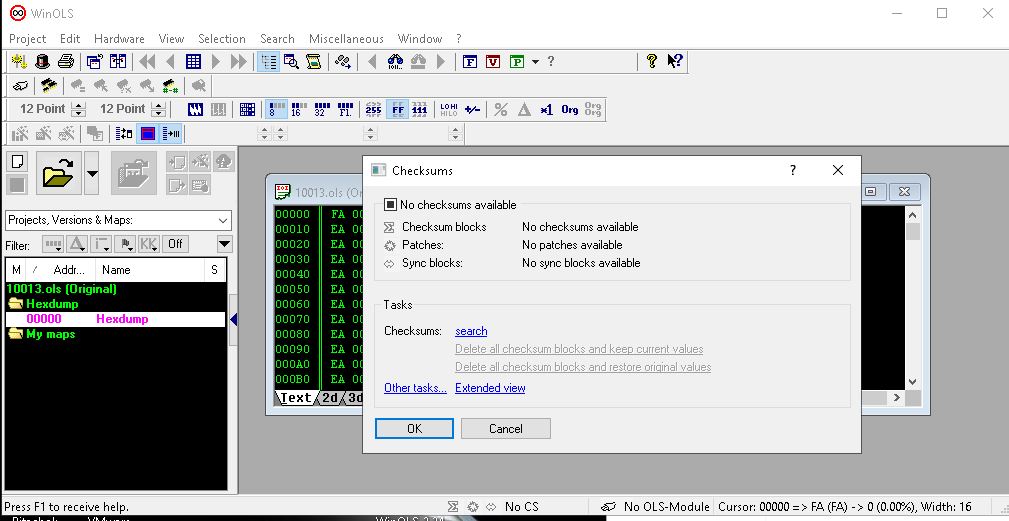Click the checksums search link
This screenshot has height=521, width=1009.
(x=471, y=331)
